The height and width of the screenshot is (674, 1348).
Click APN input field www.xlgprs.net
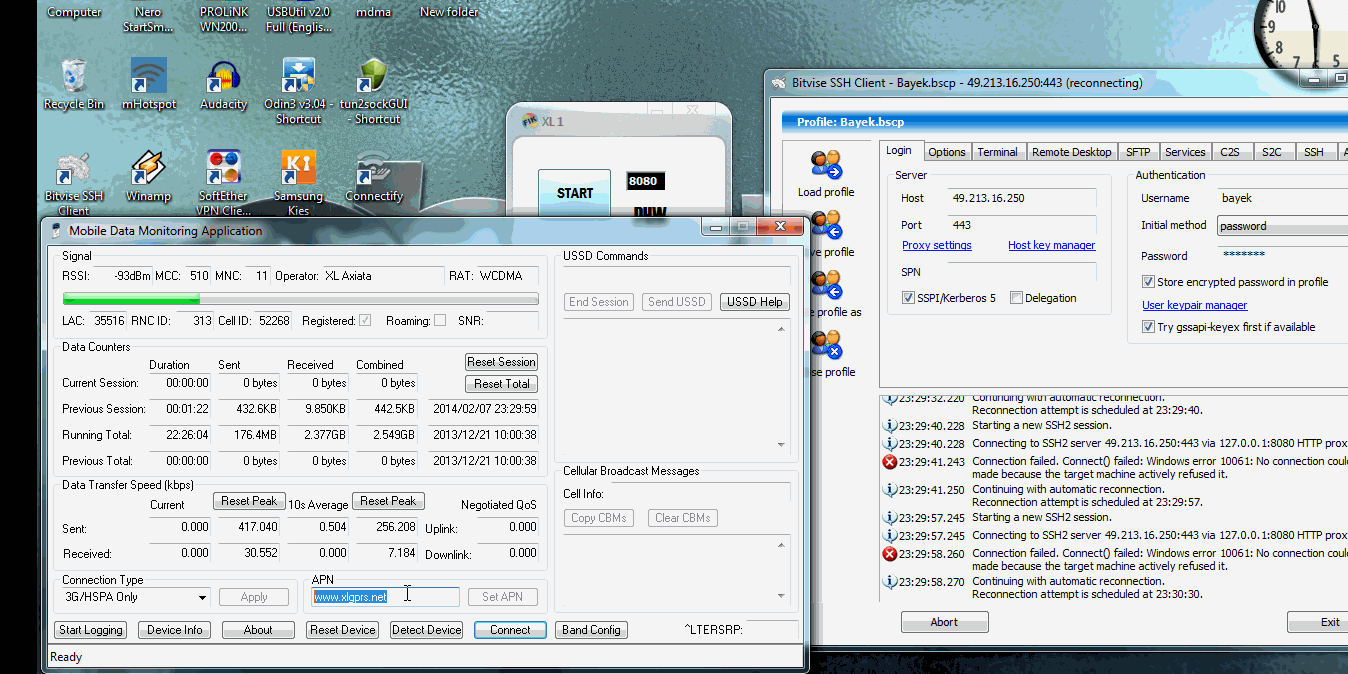[x=385, y=597]
